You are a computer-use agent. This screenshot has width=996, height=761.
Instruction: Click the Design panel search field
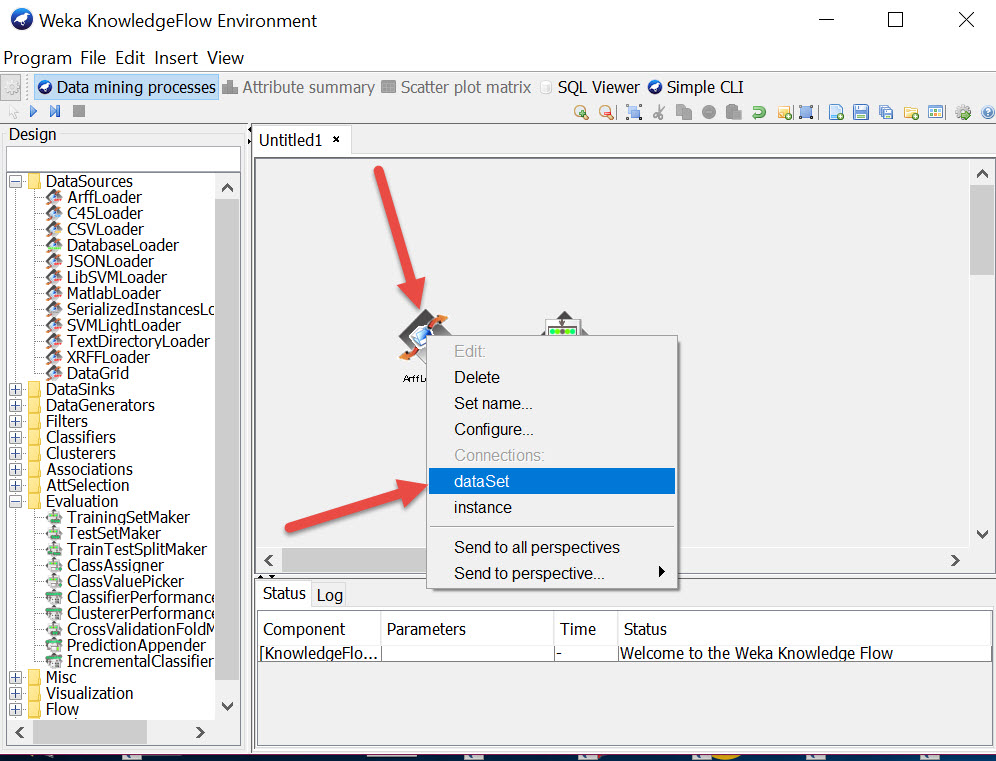tap(123, 159)
